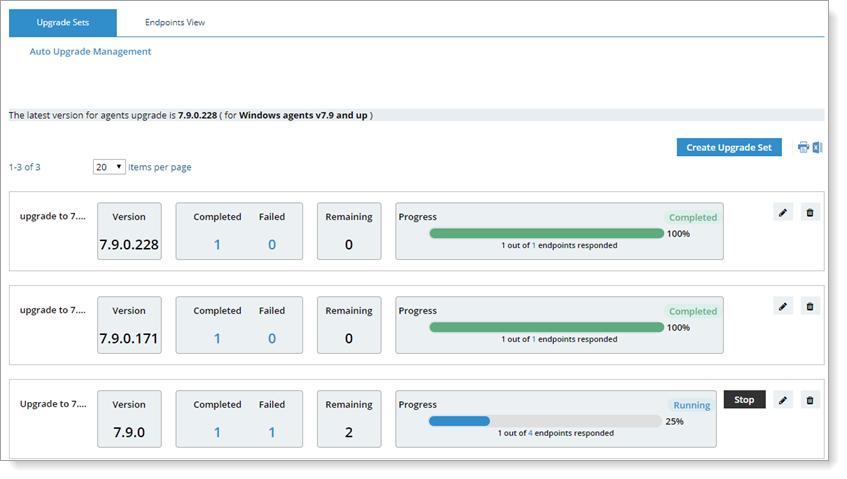This screenshot has height=479, width=847.
Task: Click the Completed count for version 7.9.0.228
Action: (217, 245)
